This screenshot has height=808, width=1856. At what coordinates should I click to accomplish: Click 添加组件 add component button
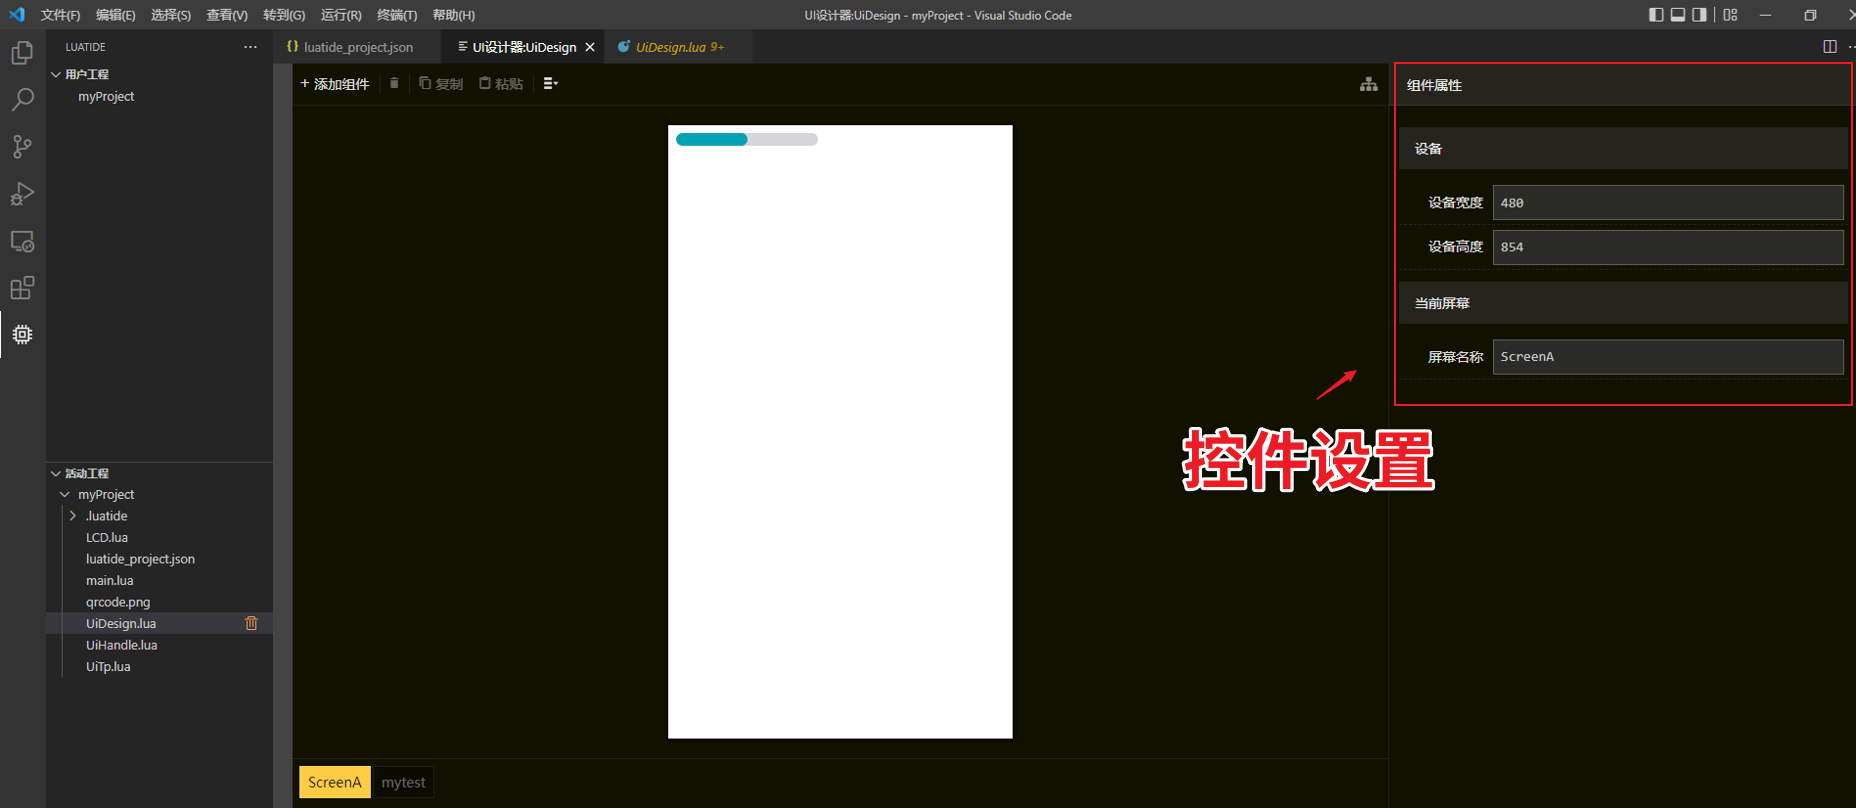point(335,84)
